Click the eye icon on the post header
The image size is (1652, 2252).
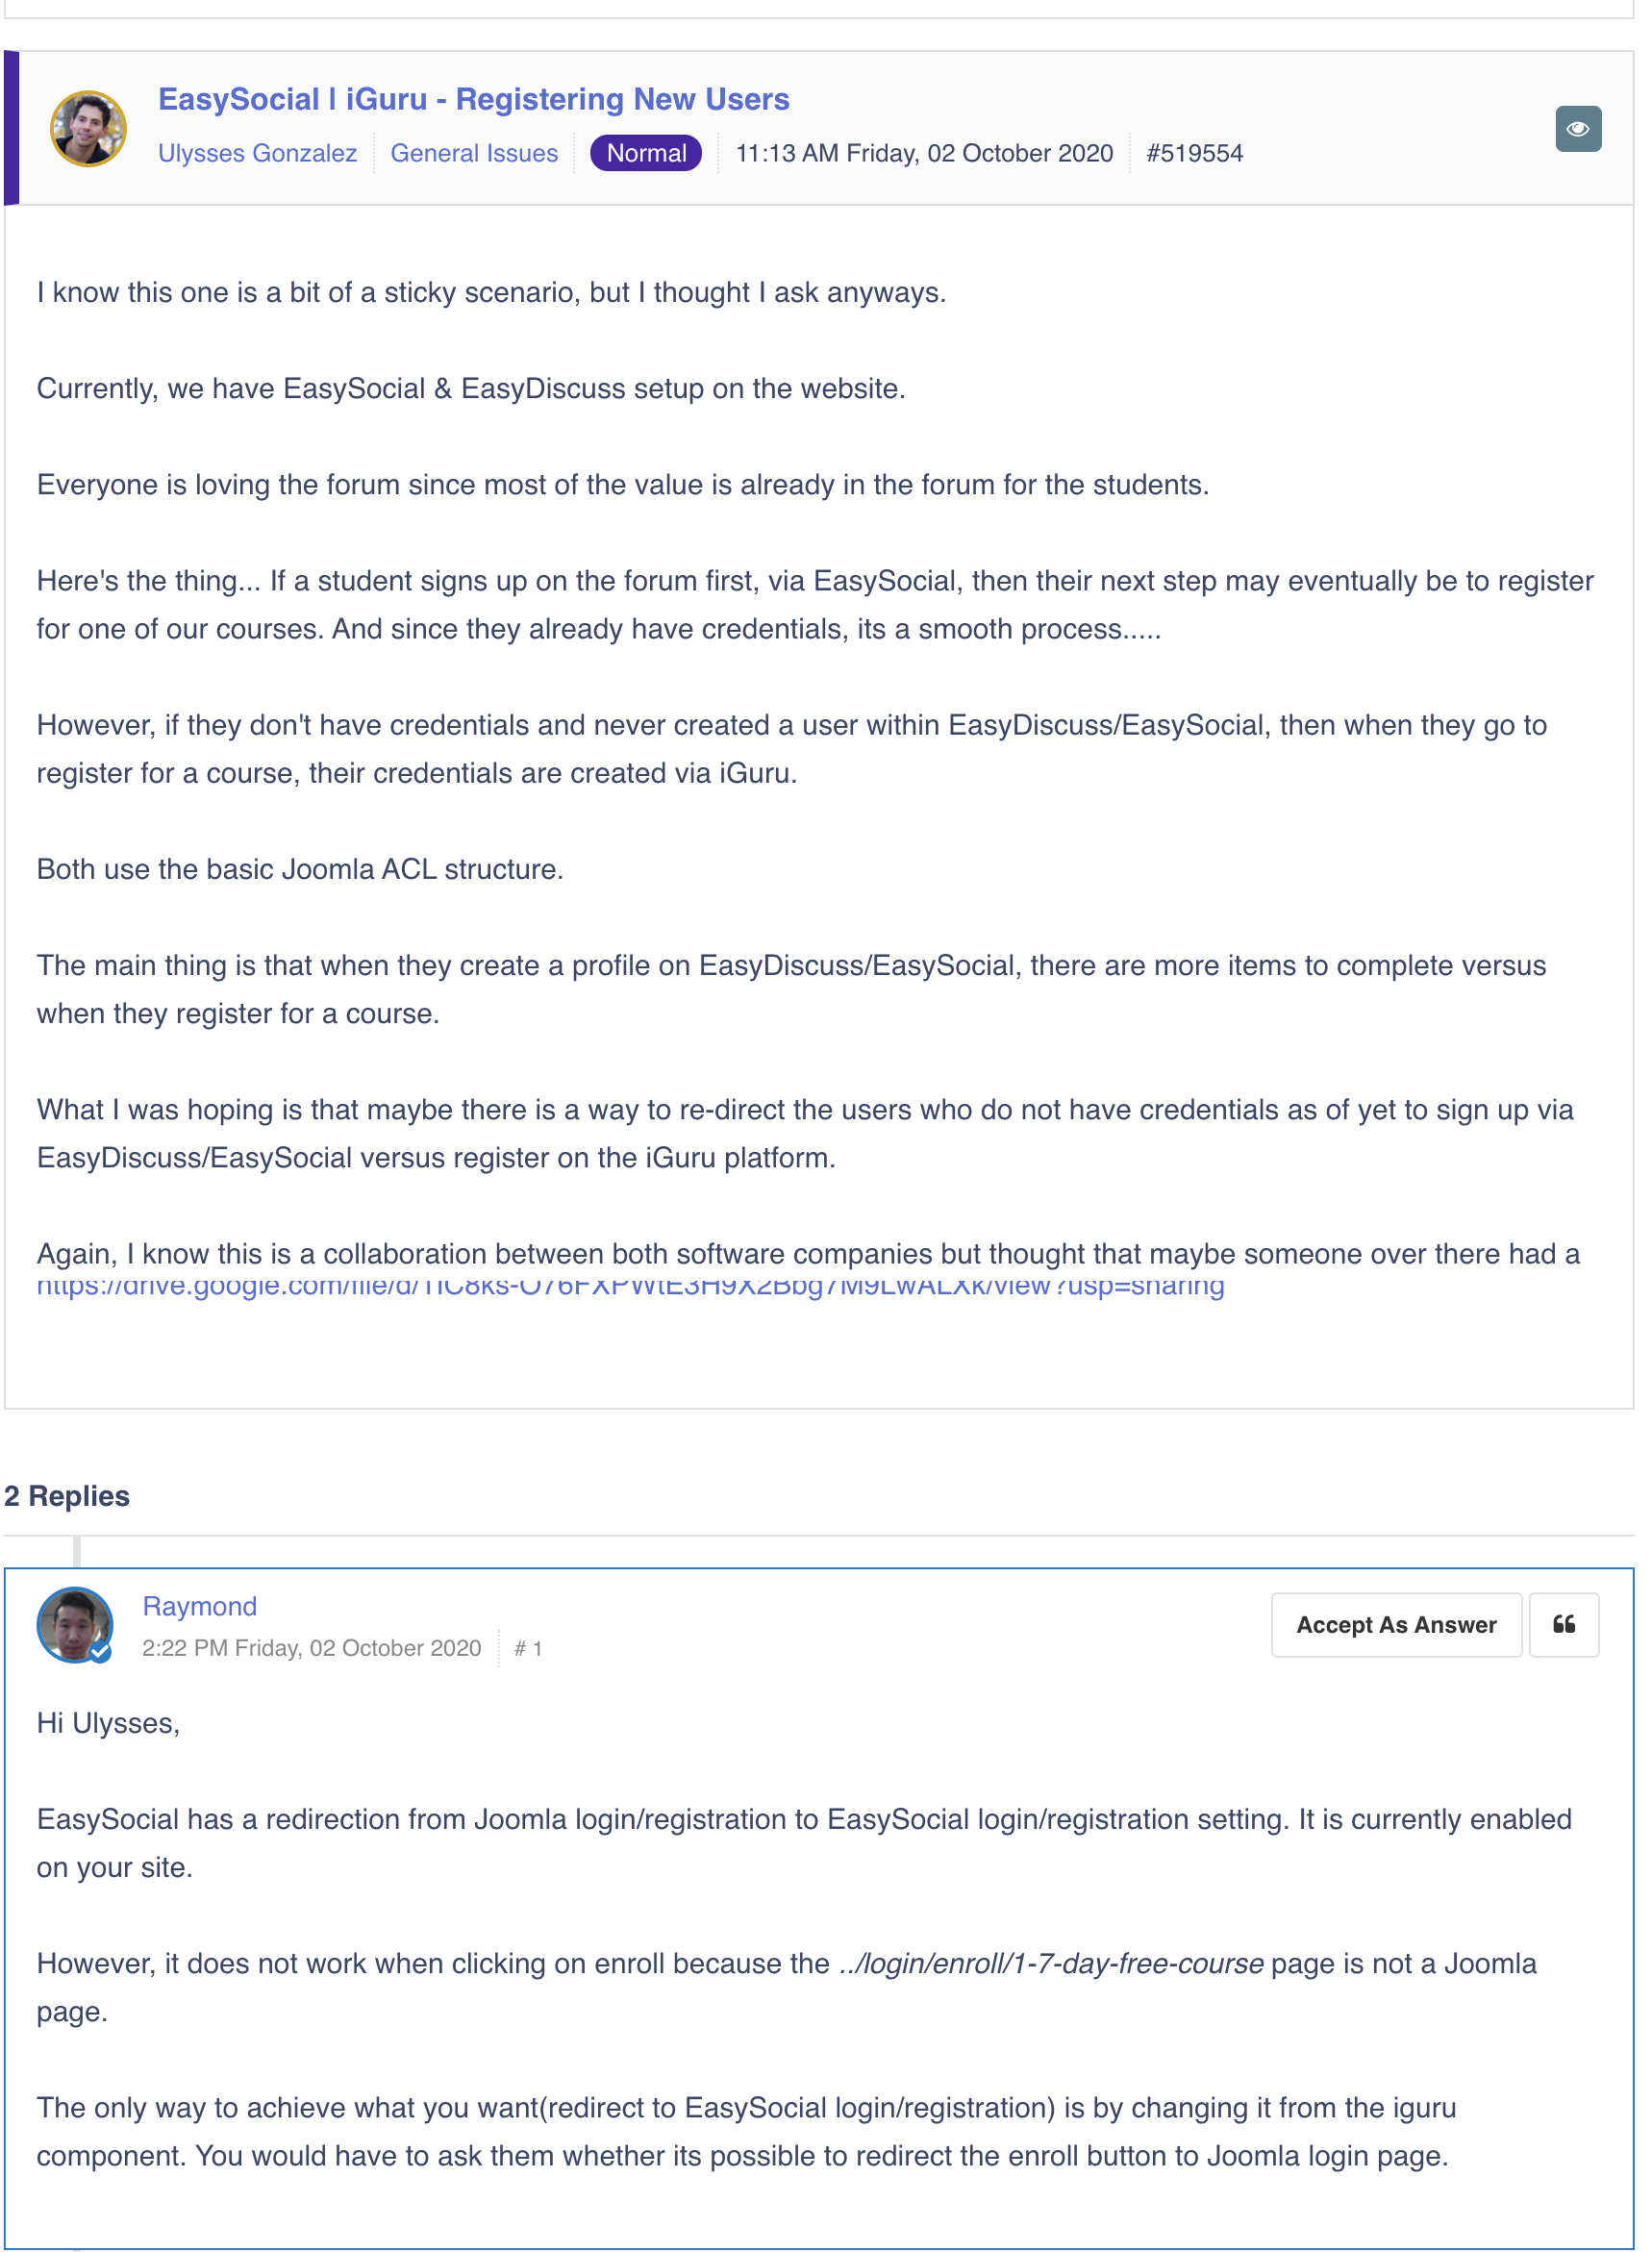pyautogui.click(x=1577, y=129)
